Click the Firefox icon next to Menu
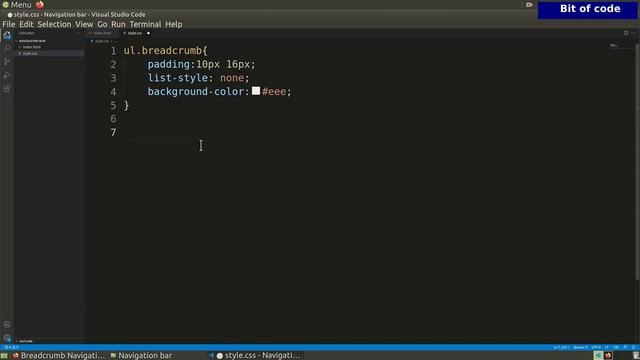The image size is (640, 360). pos(40,4)
